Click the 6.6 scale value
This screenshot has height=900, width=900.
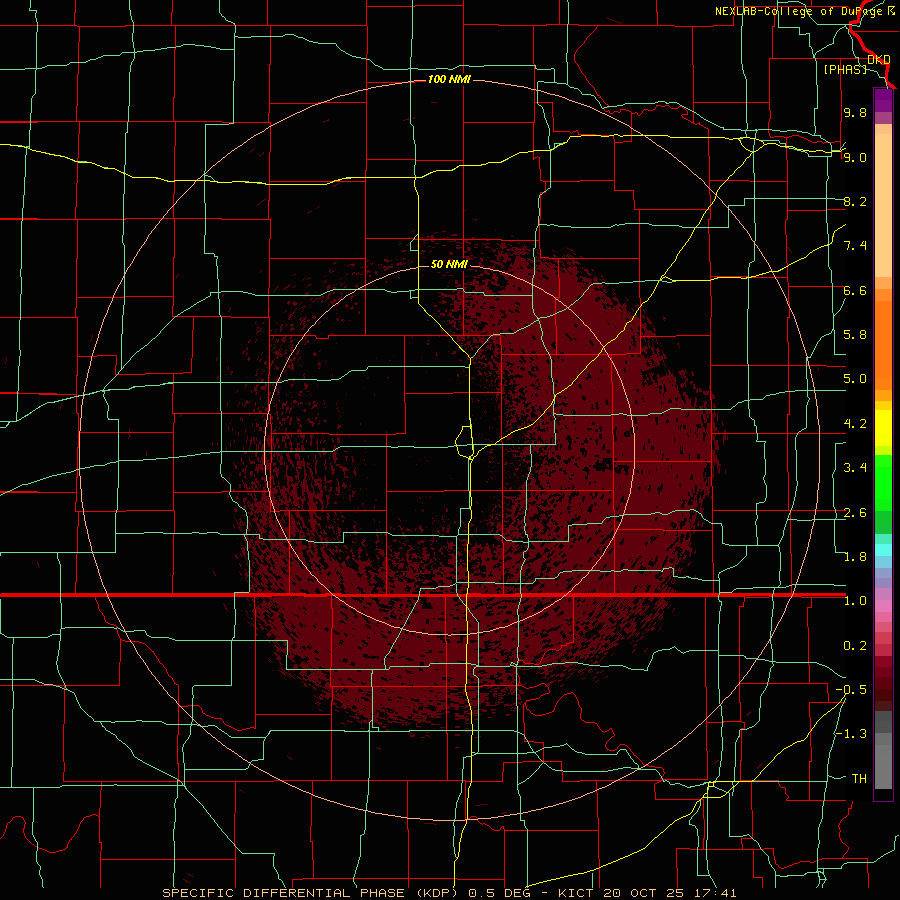point(855,290)
